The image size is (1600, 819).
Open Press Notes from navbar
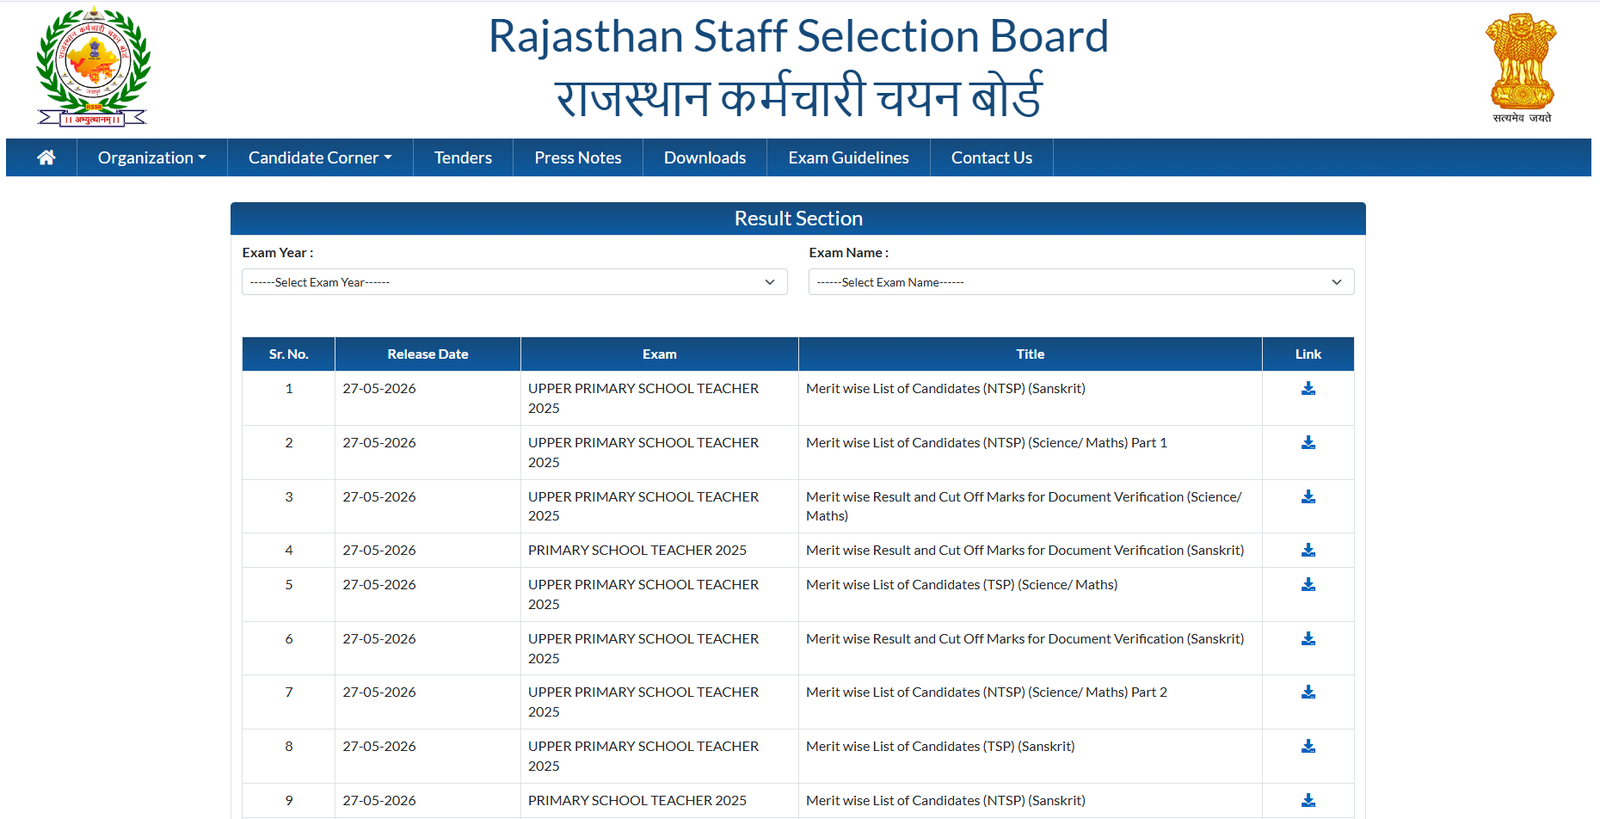pyautogui.click(x=578, y=157)
